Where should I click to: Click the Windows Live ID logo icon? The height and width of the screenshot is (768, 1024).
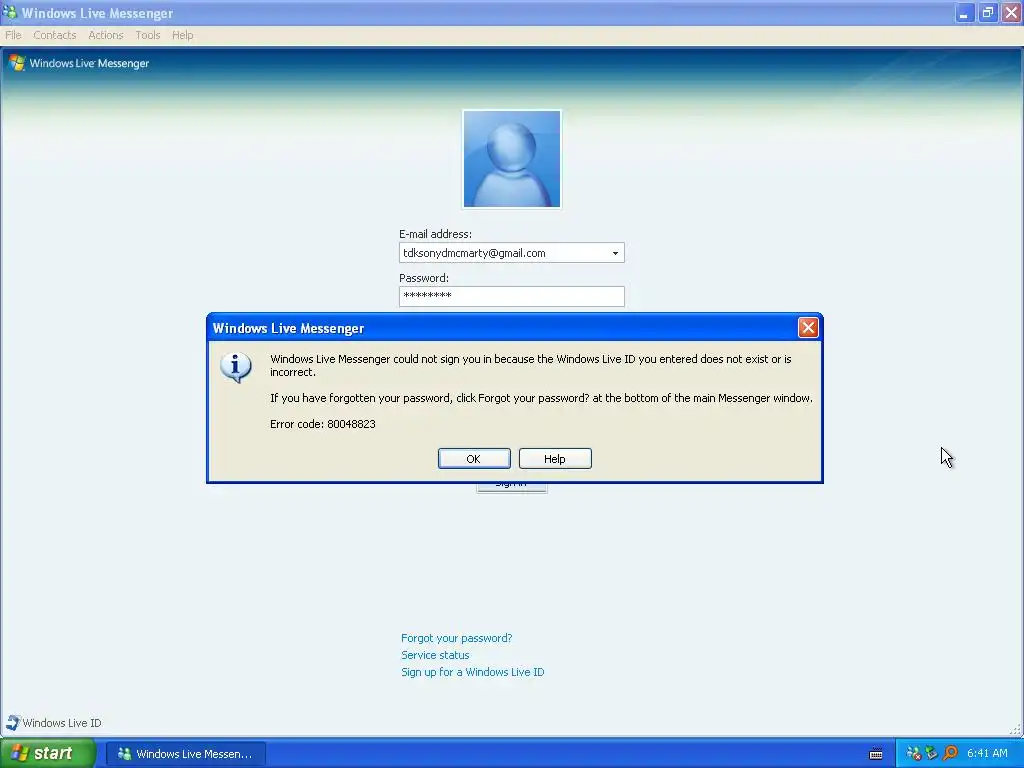[x=12, y=722]
